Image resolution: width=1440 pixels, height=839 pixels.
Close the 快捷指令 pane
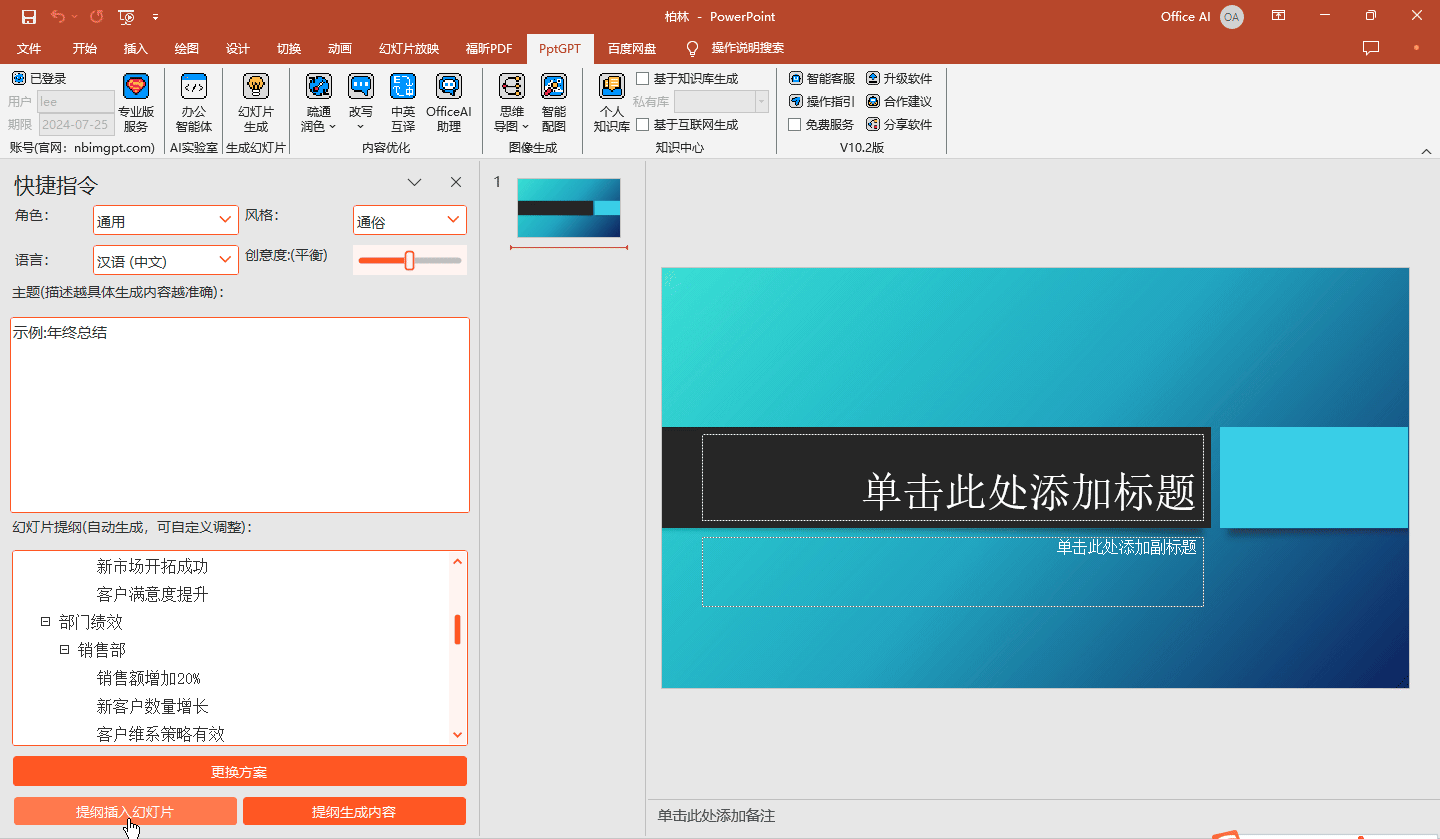(456, 182)
